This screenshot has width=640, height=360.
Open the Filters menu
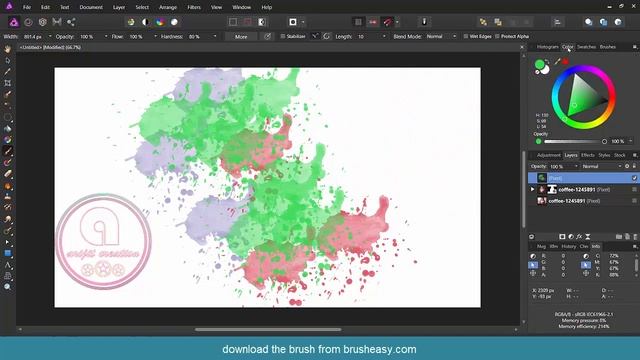[x=194, y=7]
